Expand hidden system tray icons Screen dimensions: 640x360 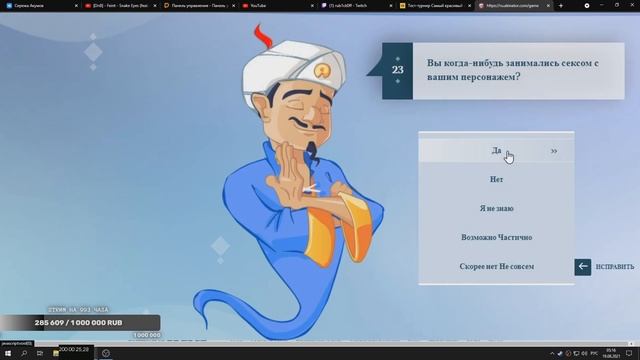point(552,353)
